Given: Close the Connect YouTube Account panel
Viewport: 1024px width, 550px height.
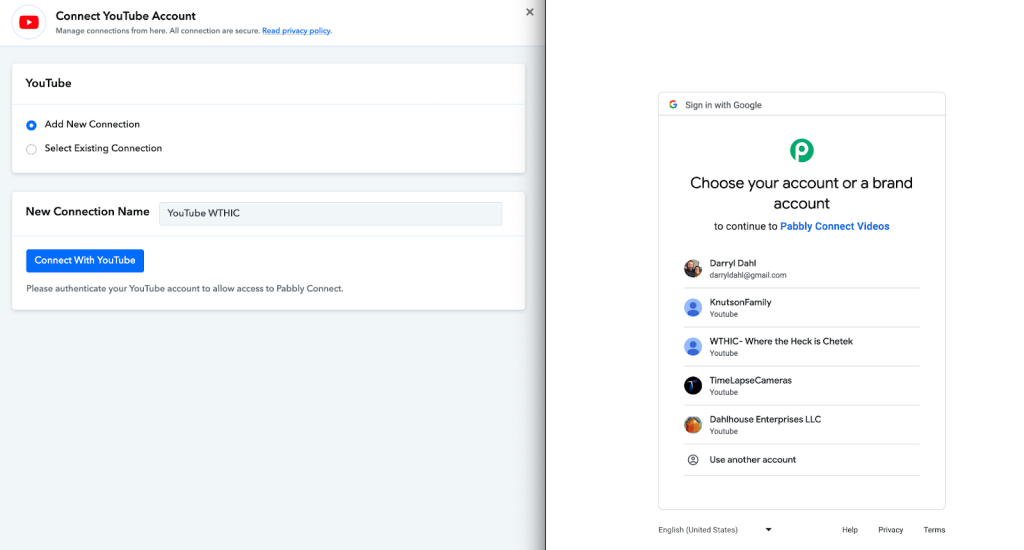Looking at the screenshot, I should click(530, 12).
